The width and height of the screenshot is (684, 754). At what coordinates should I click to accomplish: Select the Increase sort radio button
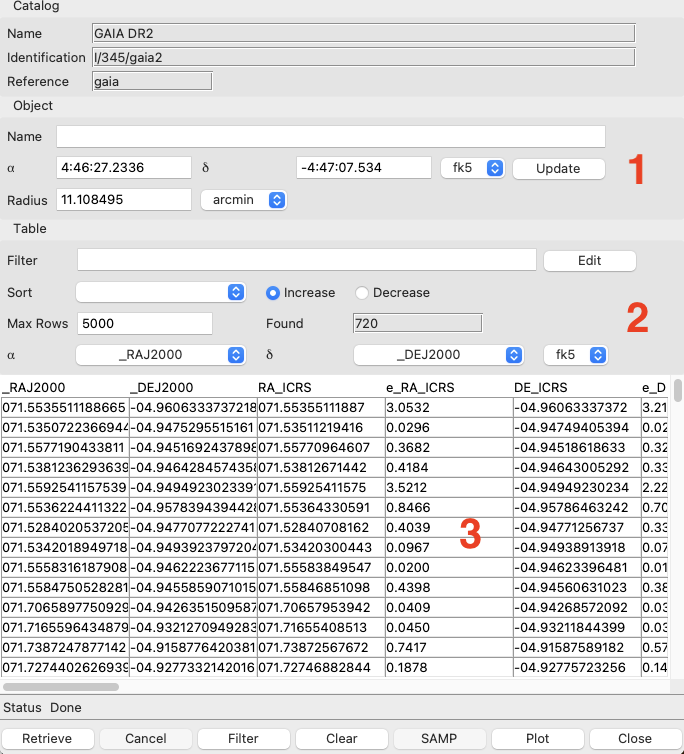click(272, 293)
